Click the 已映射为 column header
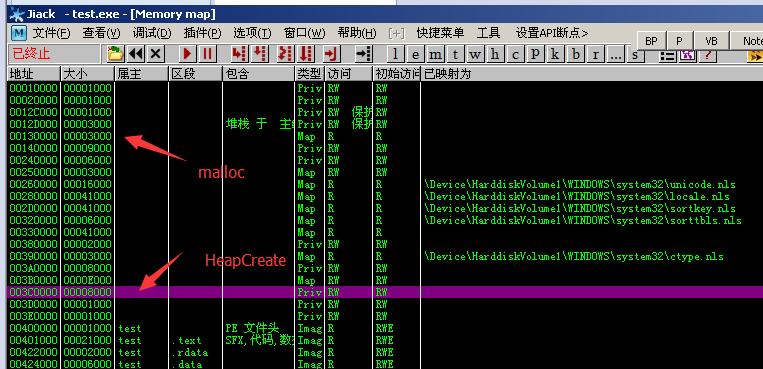The image size is (763, 369). (592, 74)
